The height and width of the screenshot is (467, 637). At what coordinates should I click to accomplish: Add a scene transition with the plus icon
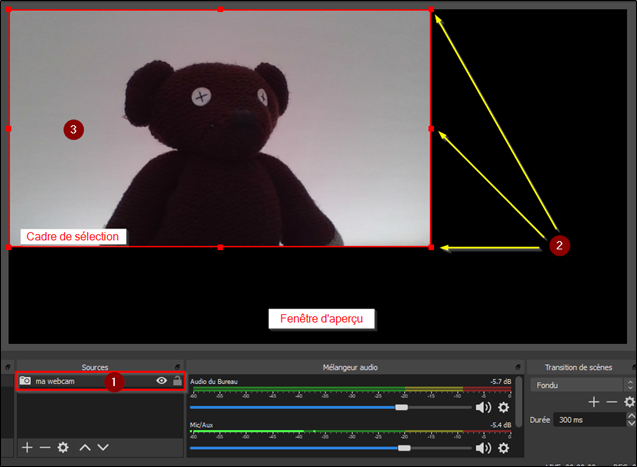pos(593,401)
